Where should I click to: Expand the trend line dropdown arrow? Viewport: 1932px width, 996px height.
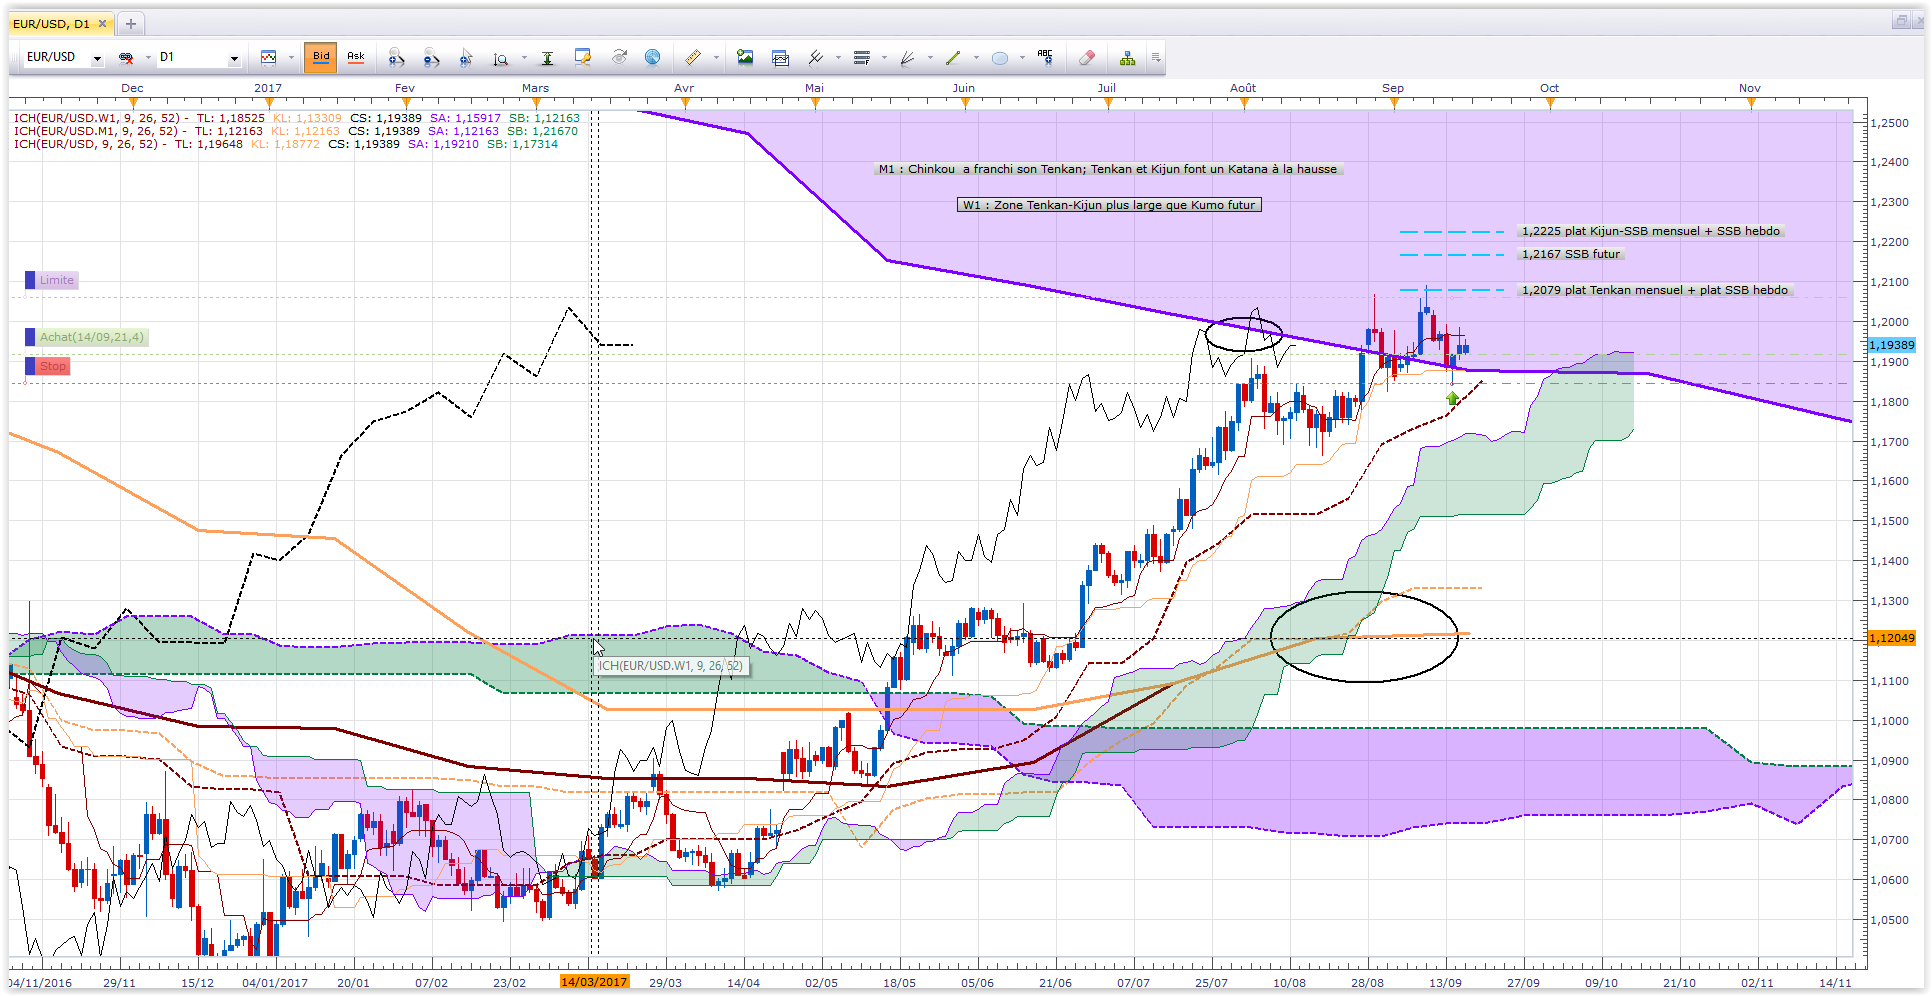click(976, 58)
